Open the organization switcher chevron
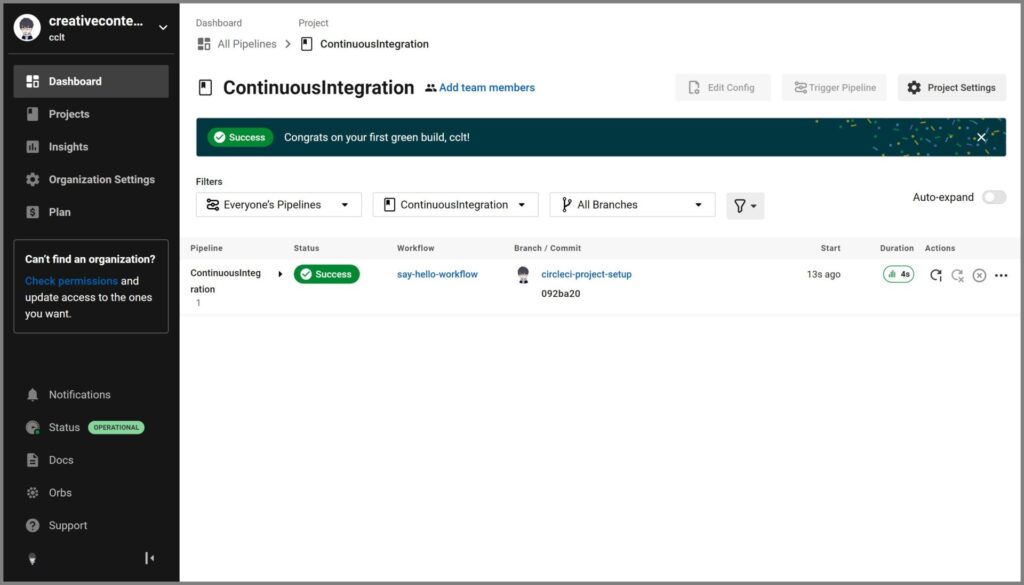This screenshot has height=585, width=1024. (163, 28)
